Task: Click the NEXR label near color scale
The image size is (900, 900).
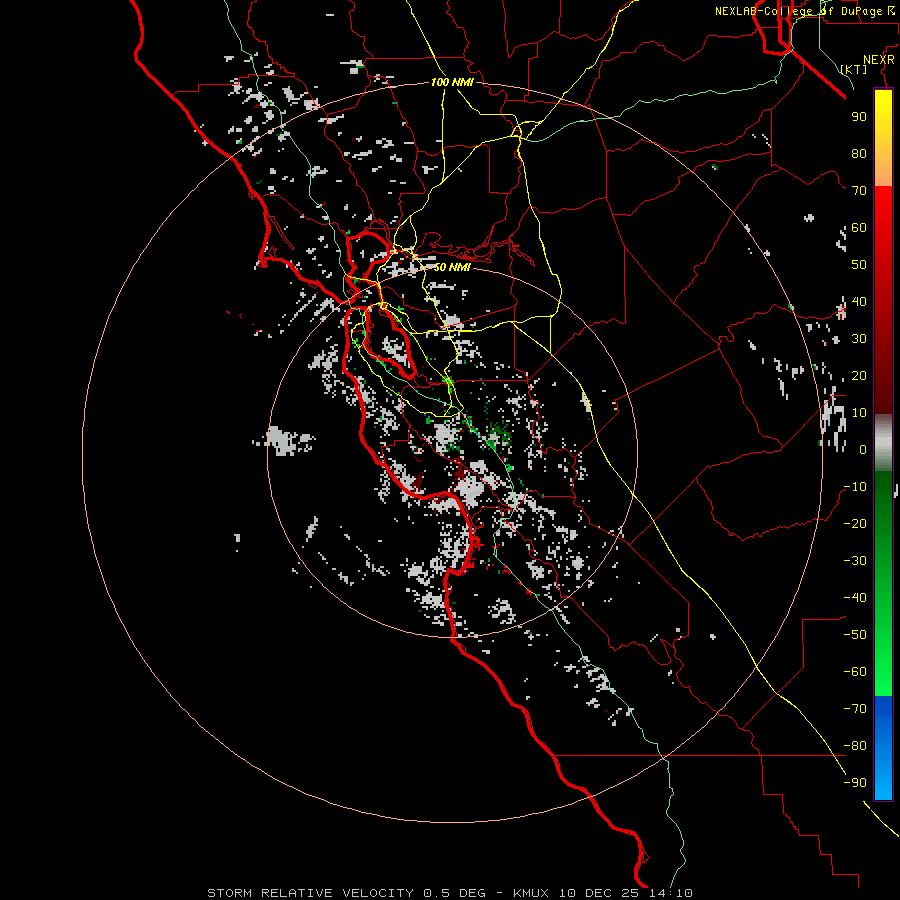Action: (x=878, y=60)
